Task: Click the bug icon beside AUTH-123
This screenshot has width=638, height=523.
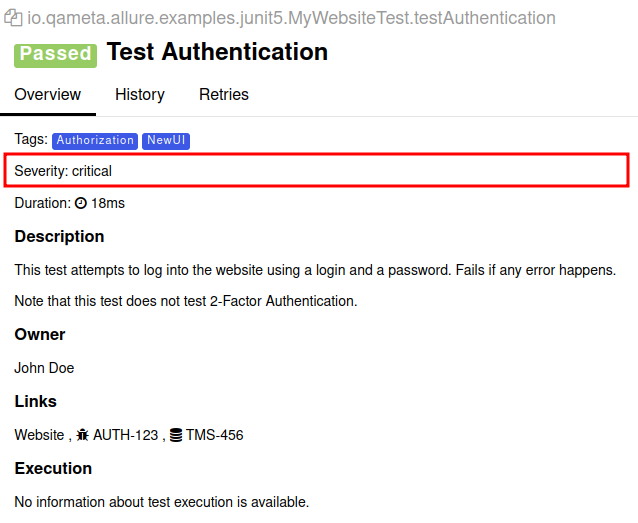Action: [x=82, y=435]
